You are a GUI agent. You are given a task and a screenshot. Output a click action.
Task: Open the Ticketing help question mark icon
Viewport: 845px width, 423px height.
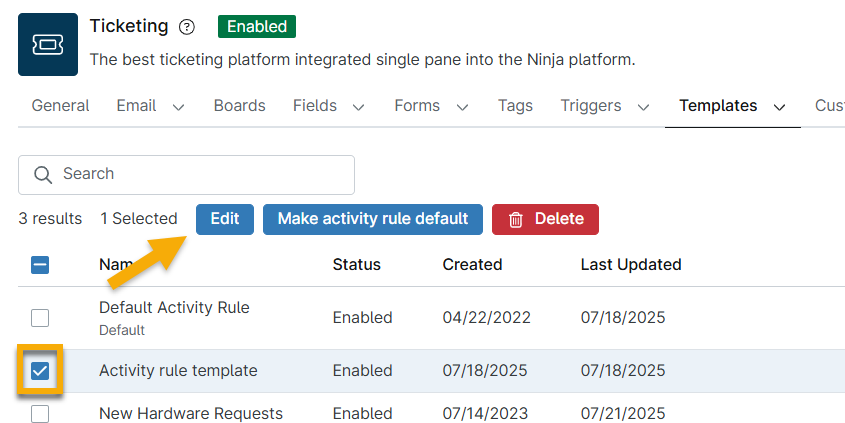187,27
